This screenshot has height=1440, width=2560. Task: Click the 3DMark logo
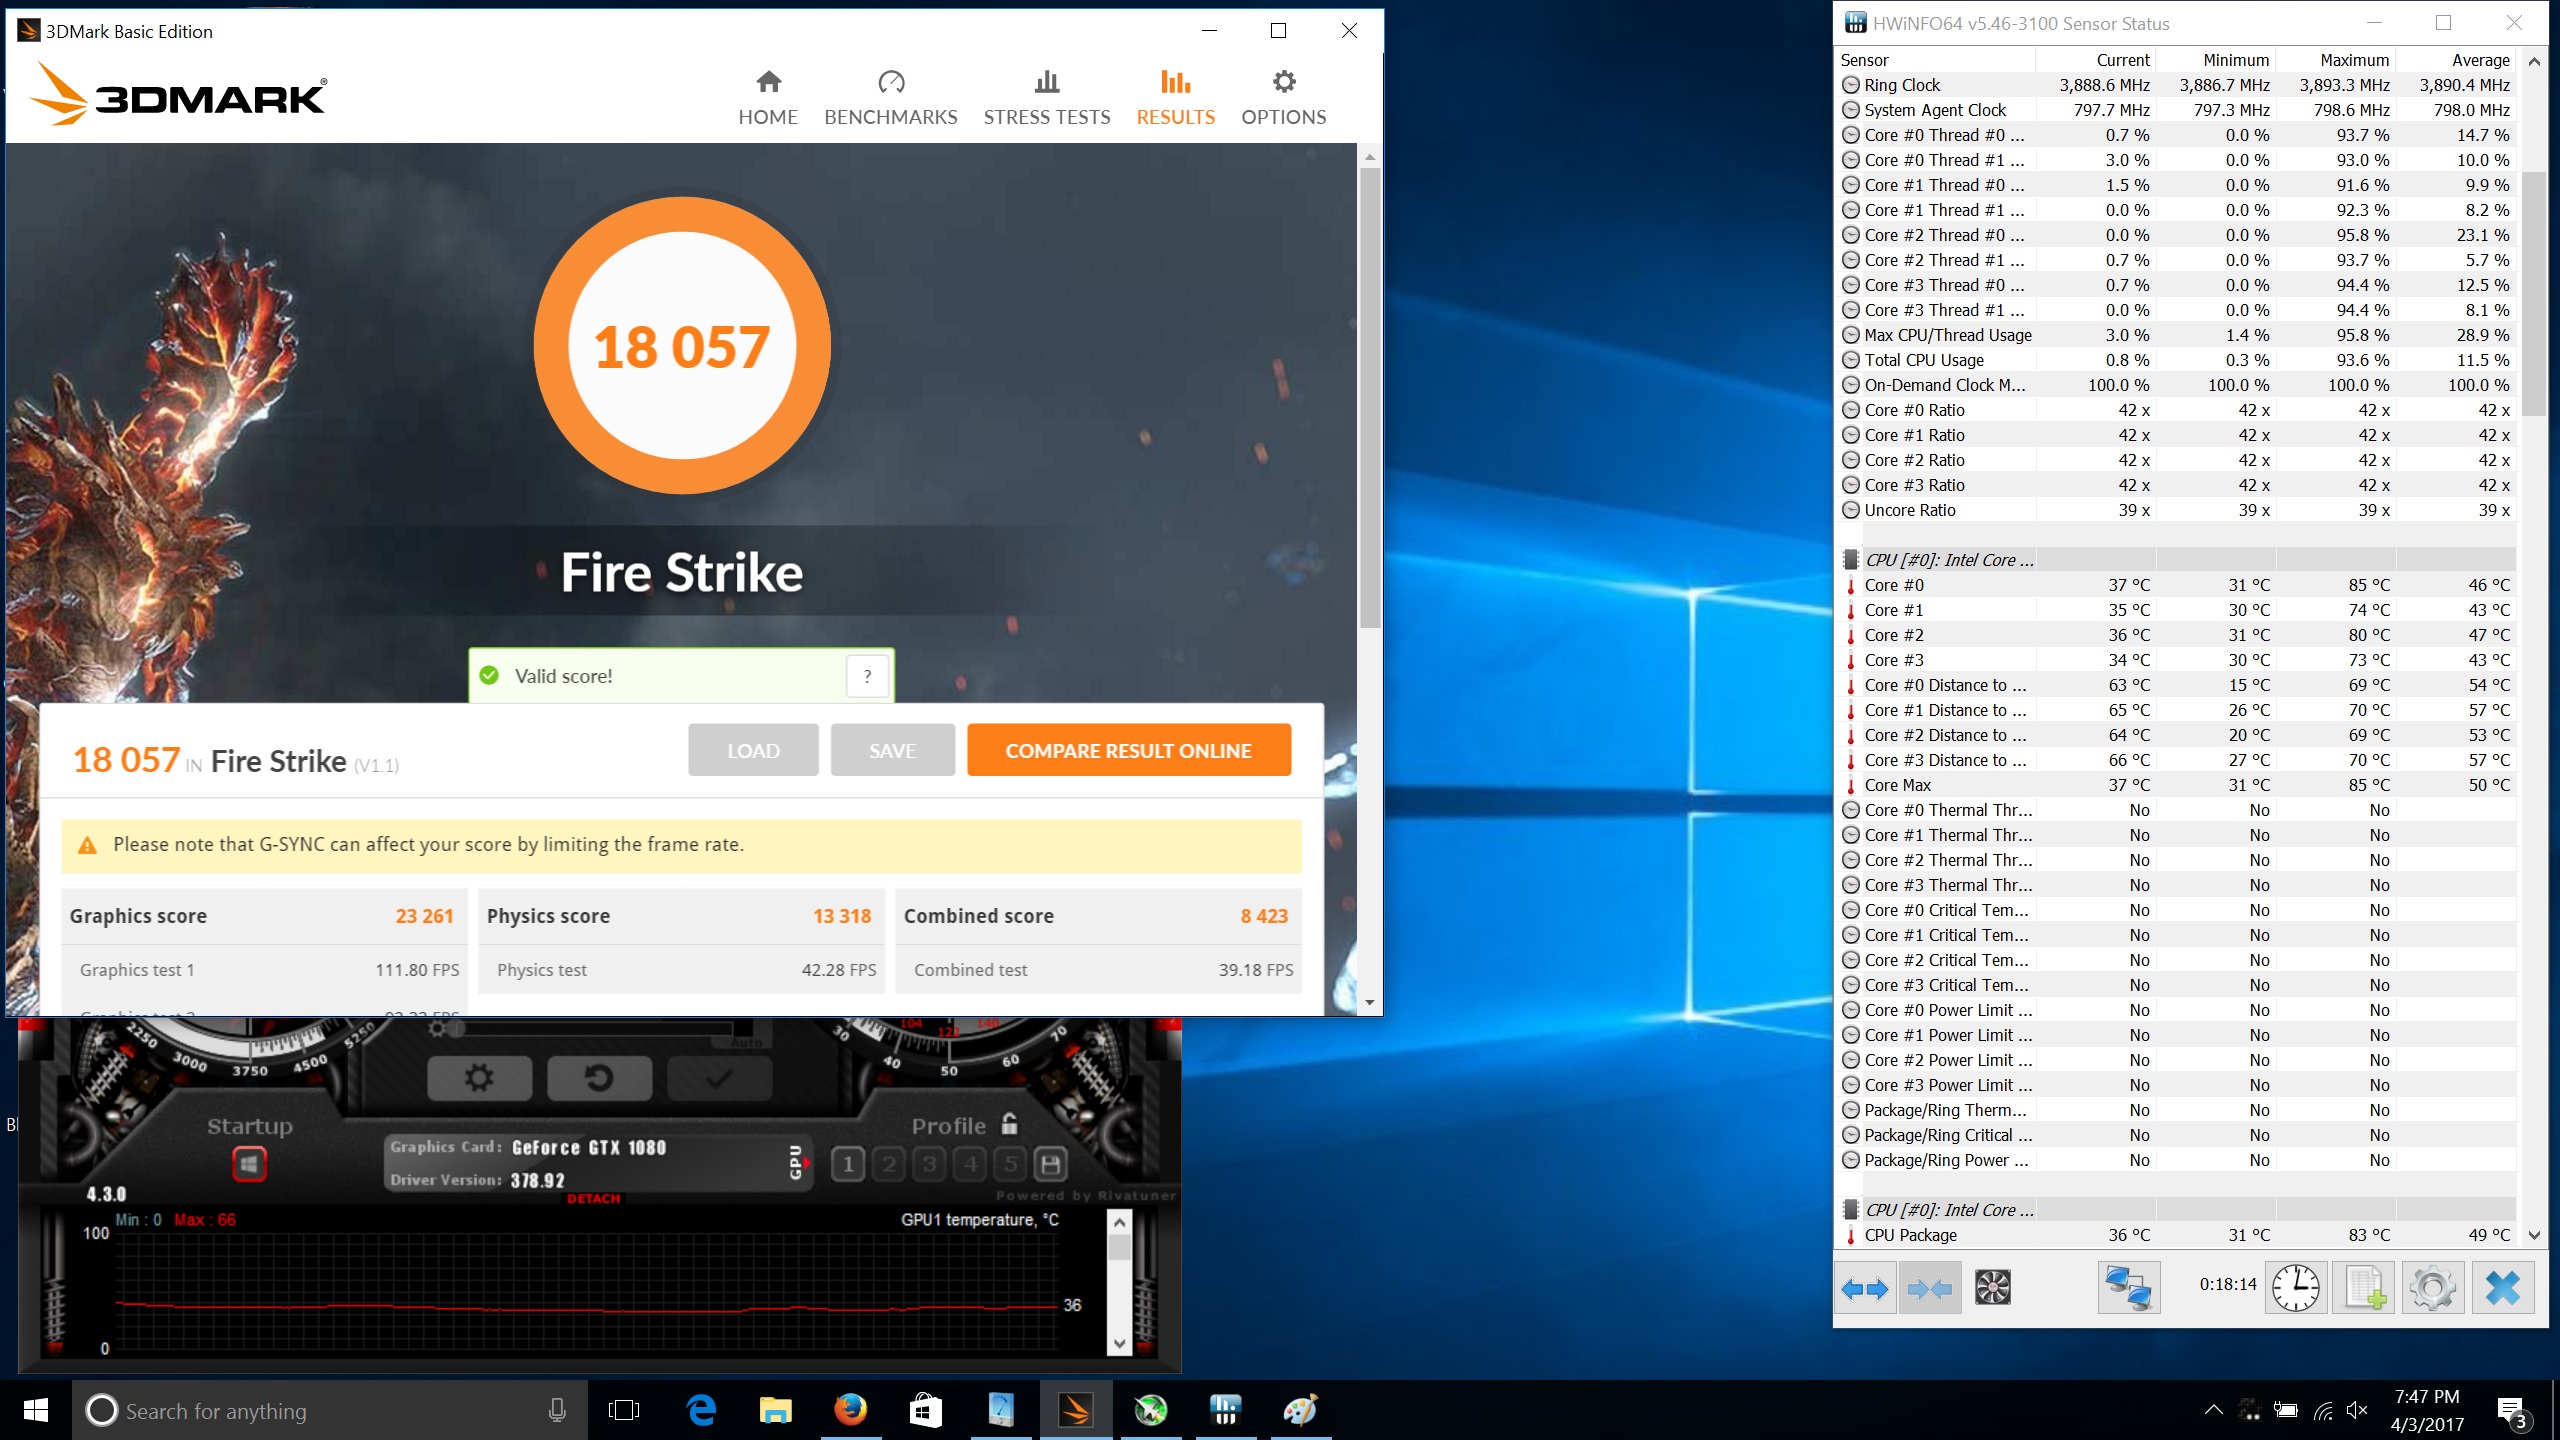(178, 95)
